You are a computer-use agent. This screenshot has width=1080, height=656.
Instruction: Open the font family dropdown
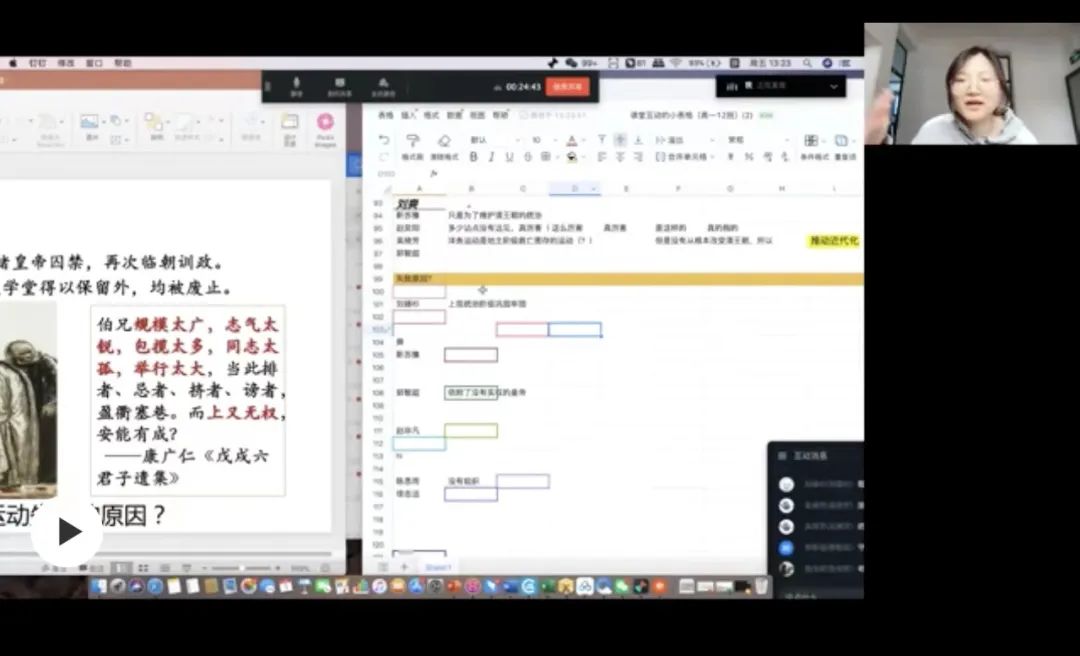pos(495,141)
